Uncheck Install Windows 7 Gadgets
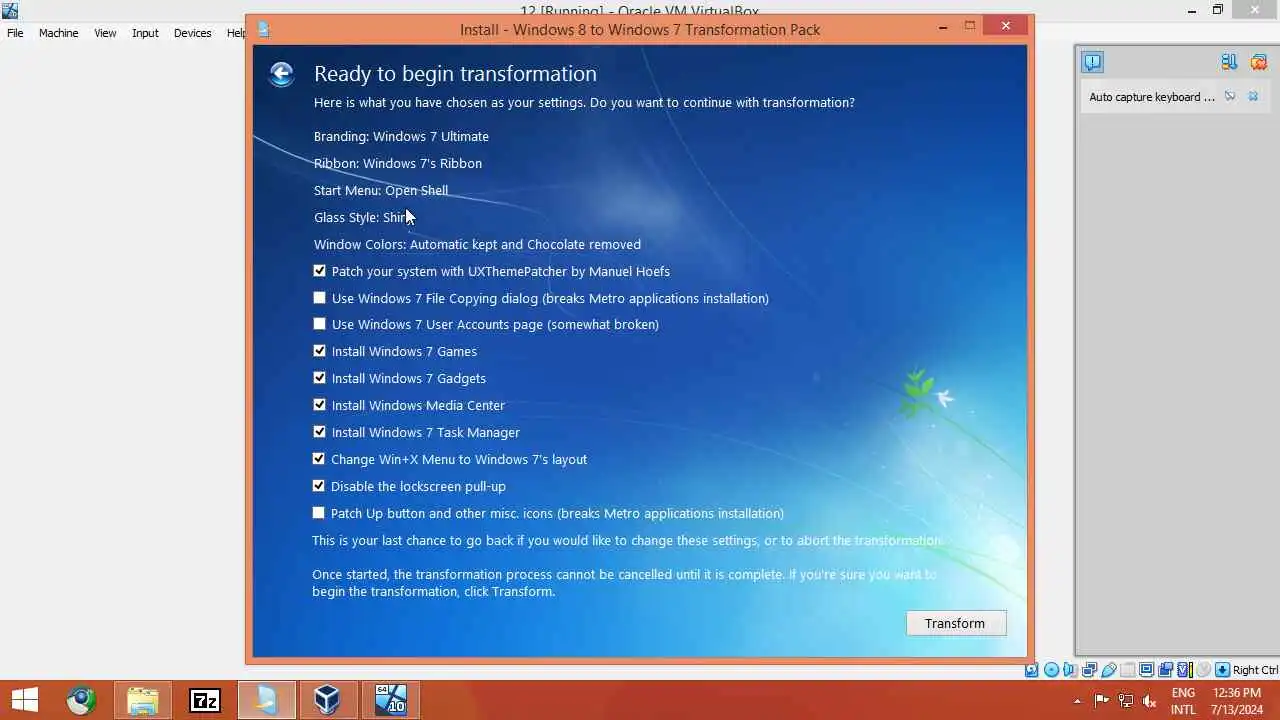 [x=319, y=378]
